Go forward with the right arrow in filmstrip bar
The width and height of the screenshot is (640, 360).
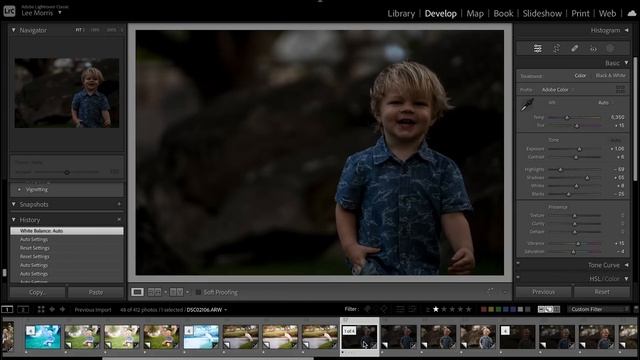coord(62,309)
